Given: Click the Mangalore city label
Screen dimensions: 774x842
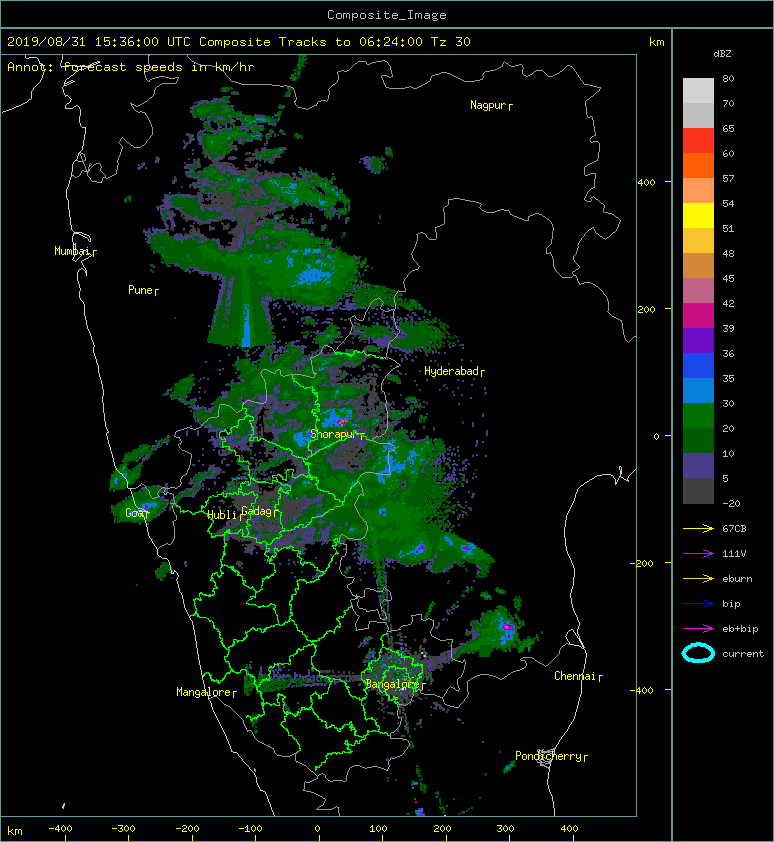Looking at the screenshot, I should pyautogui.click(x=204, y=692).
